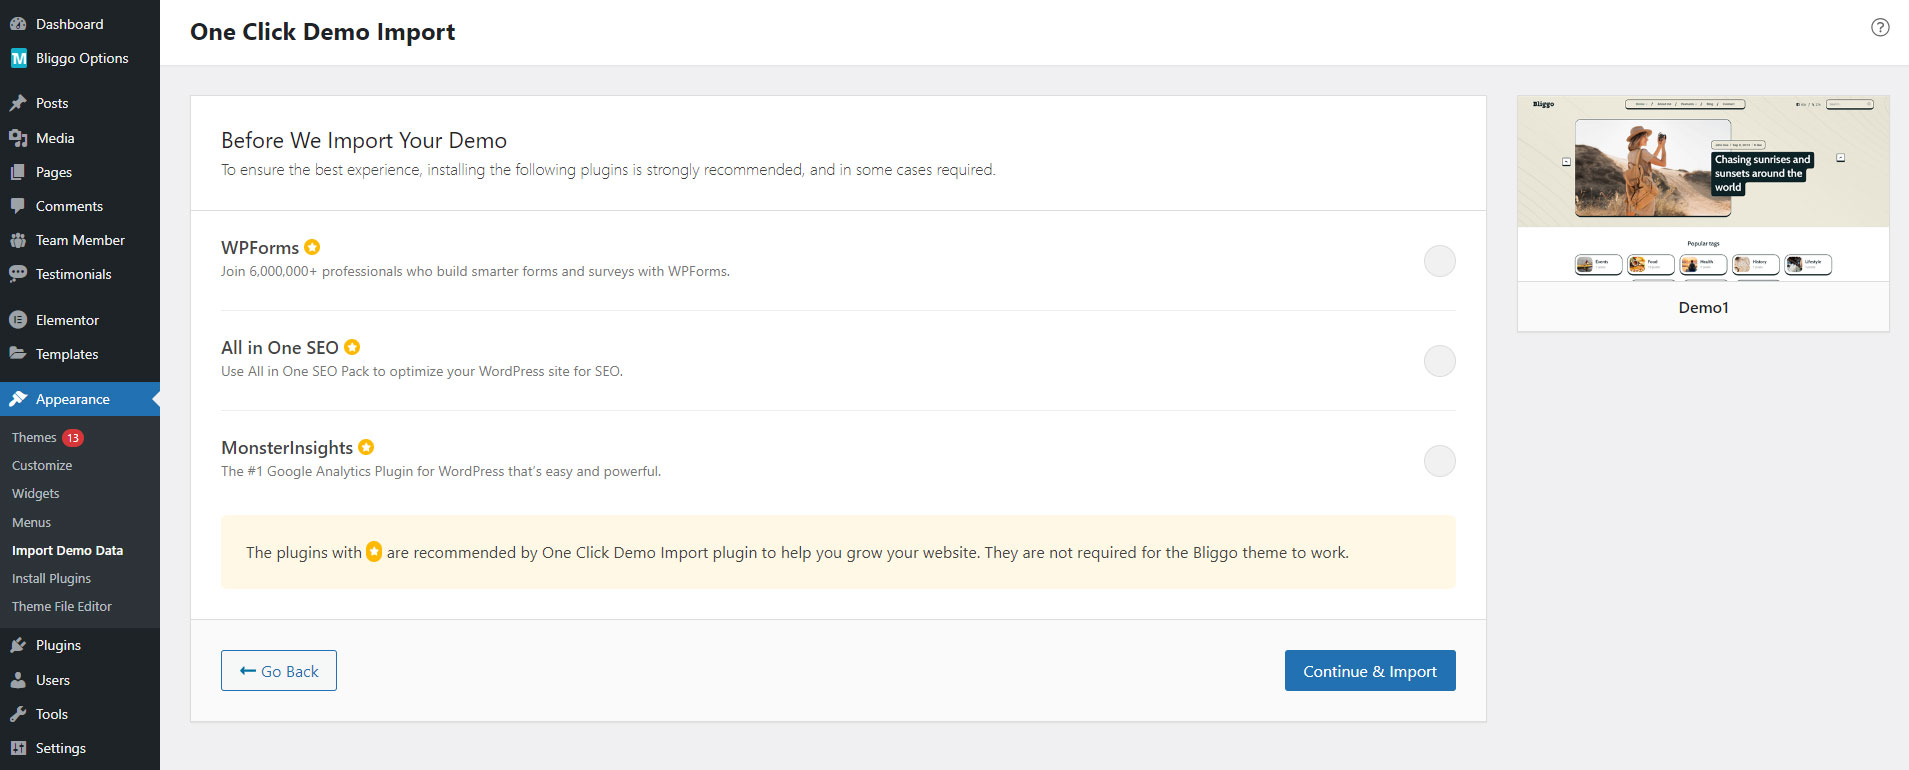Click the Go Back button

(x=279, y=671)
